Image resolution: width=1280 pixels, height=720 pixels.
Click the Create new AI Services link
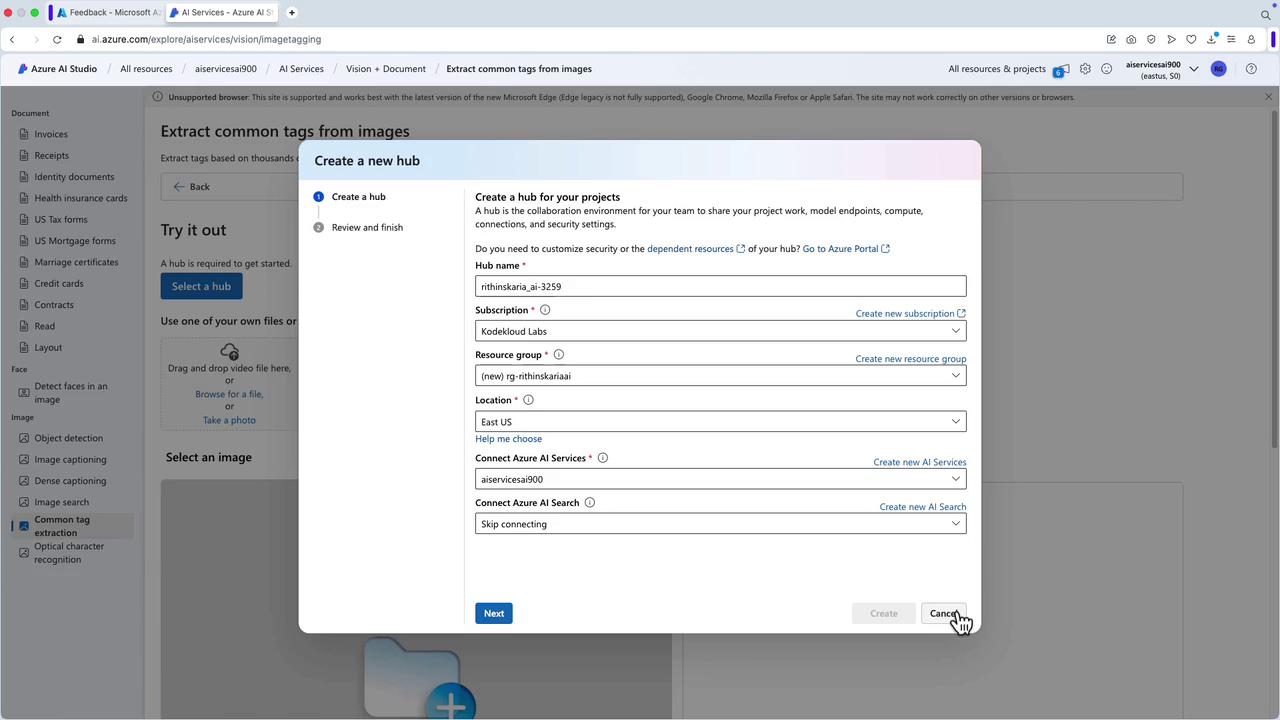point(920,462)
